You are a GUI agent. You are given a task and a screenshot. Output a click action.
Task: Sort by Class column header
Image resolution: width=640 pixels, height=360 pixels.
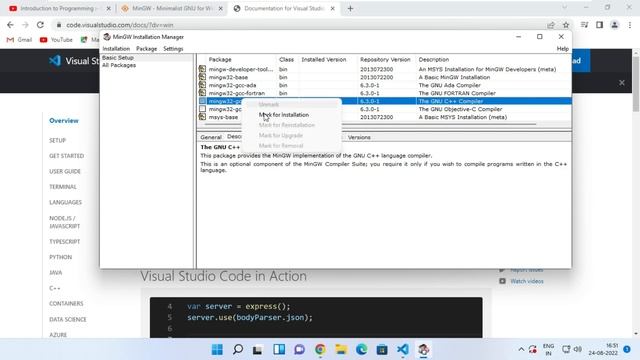(x=287, y=60)
